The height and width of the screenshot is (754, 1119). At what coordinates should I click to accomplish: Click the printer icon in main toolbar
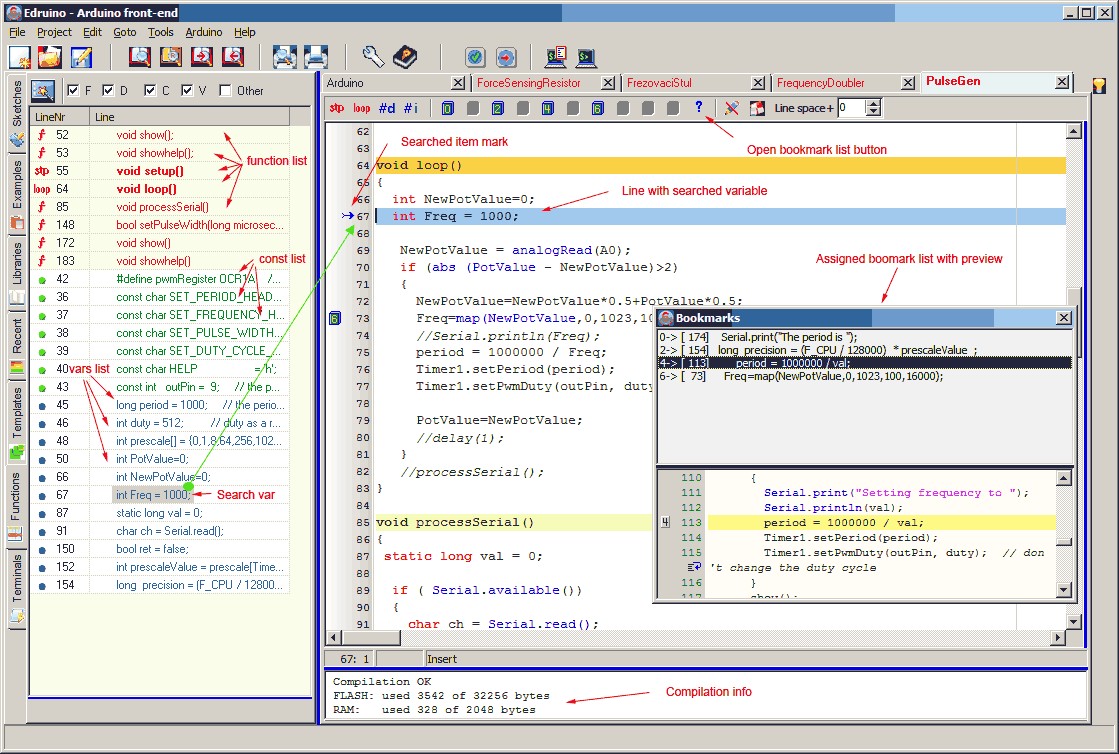click(316, 57)
